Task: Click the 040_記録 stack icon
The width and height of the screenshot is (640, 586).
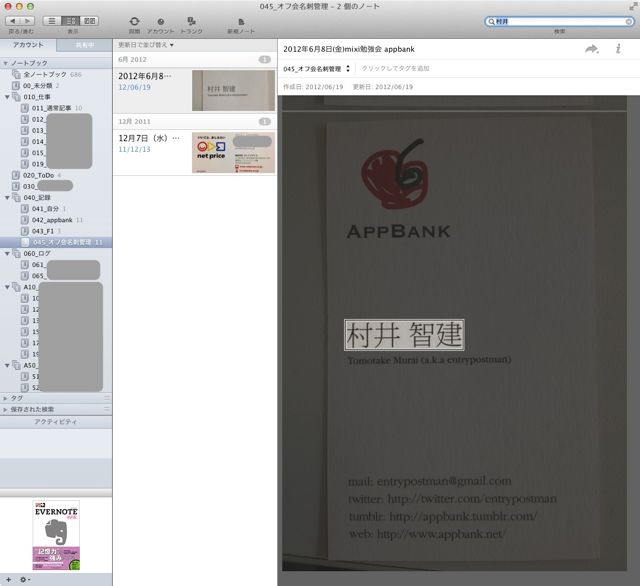Action: [16, 198]
